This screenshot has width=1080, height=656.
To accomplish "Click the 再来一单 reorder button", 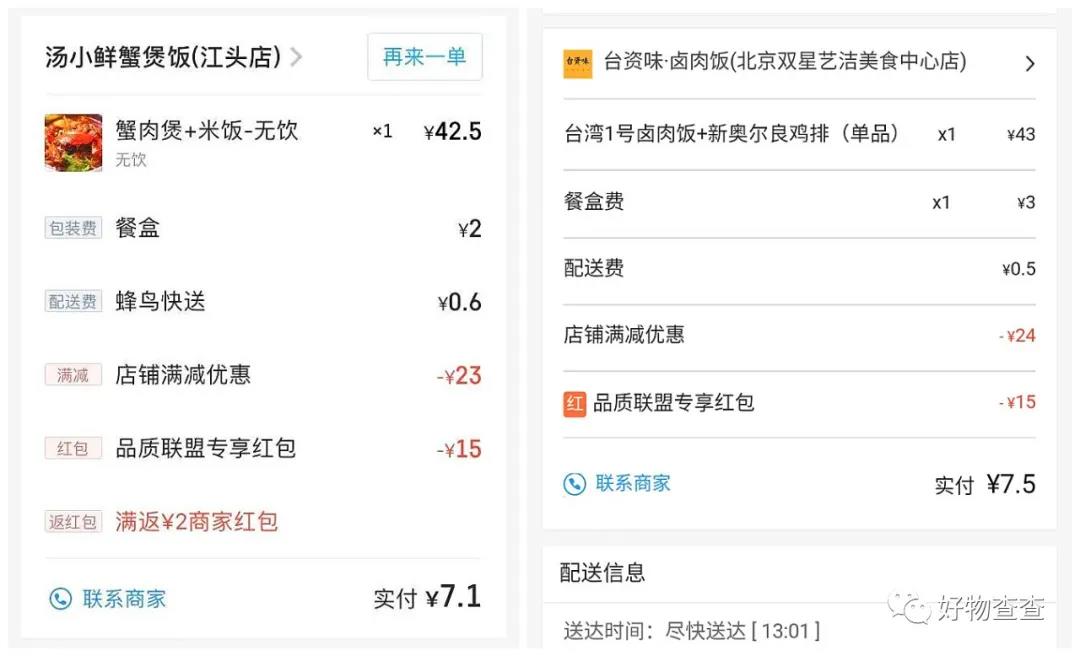I will 424,57.
